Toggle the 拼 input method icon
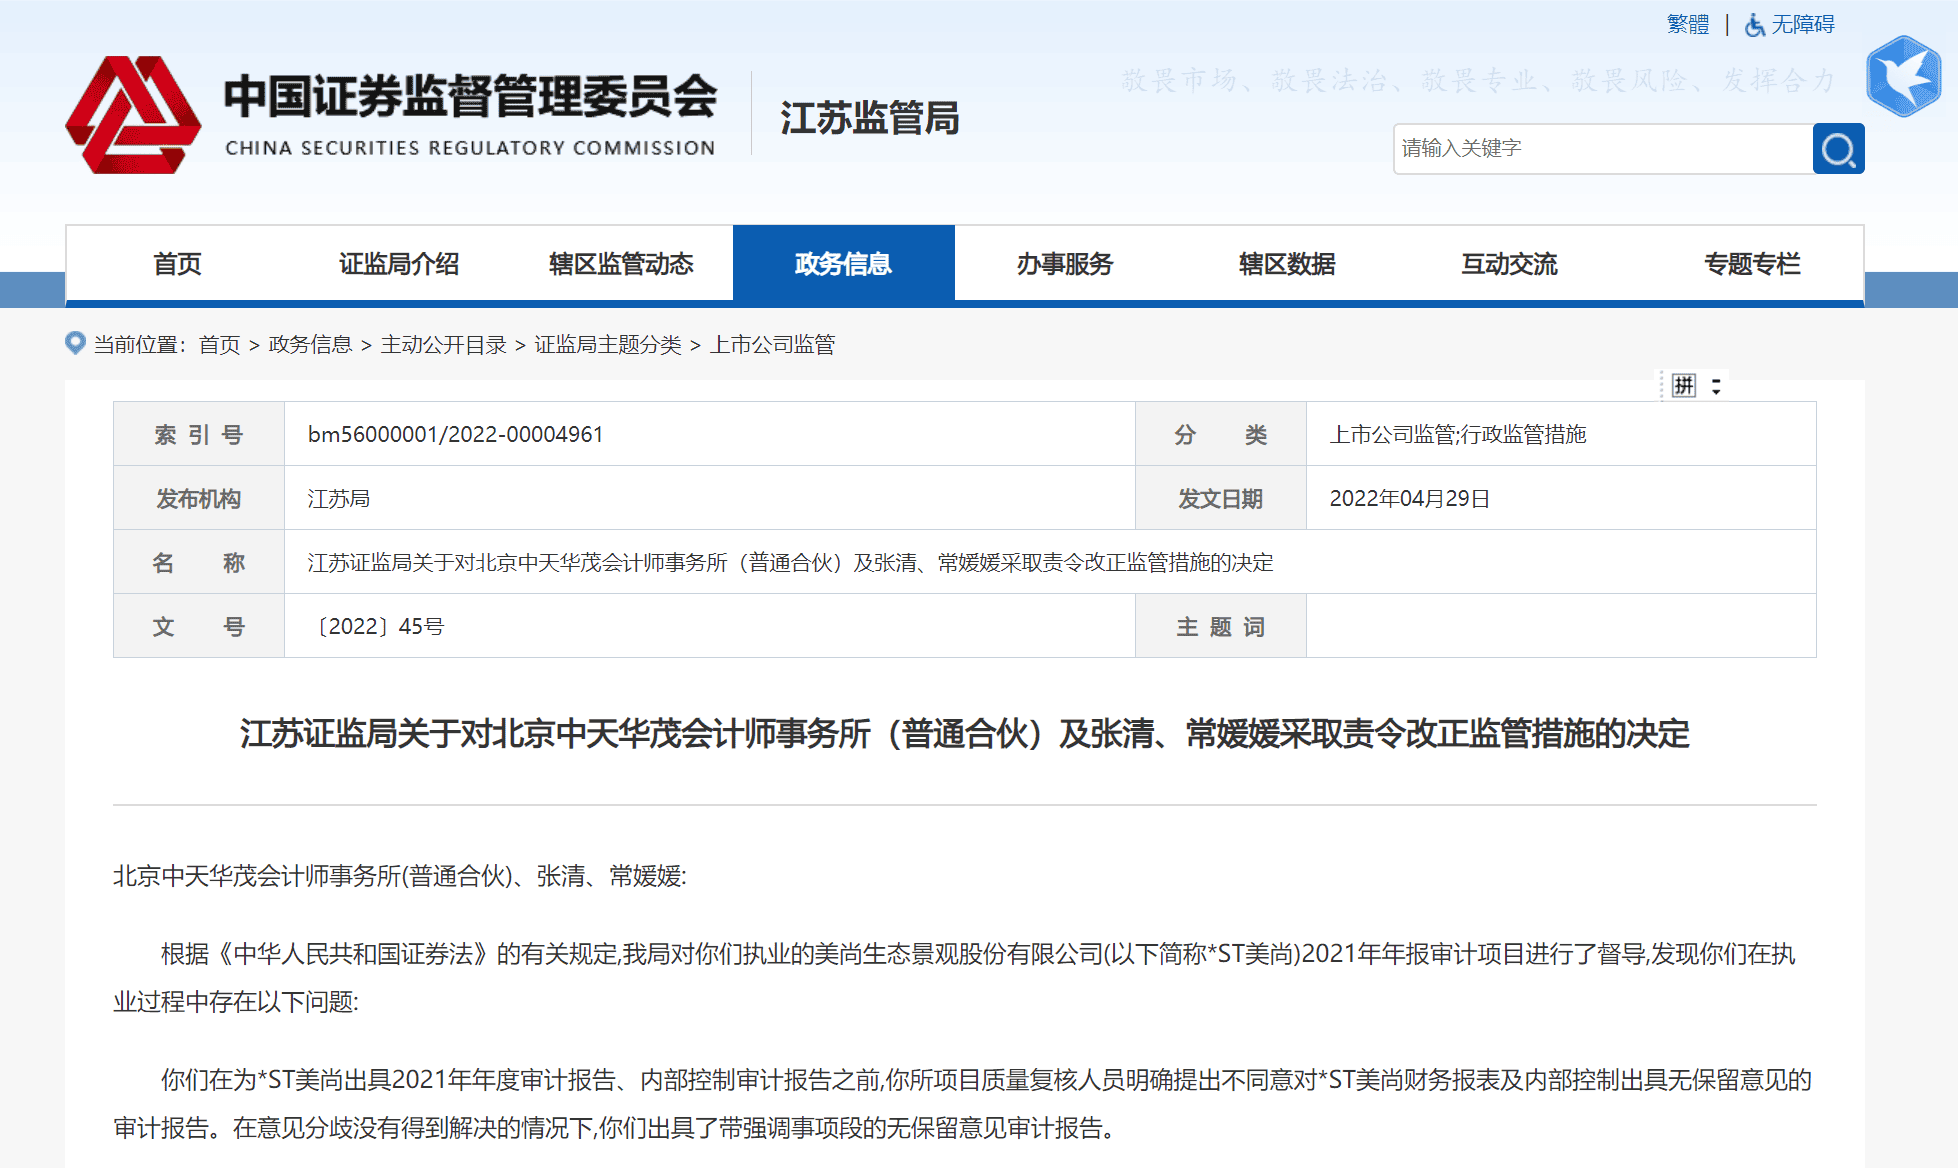The width and height of the screenshot is (1958, 1168). [x=1684, y=386]
